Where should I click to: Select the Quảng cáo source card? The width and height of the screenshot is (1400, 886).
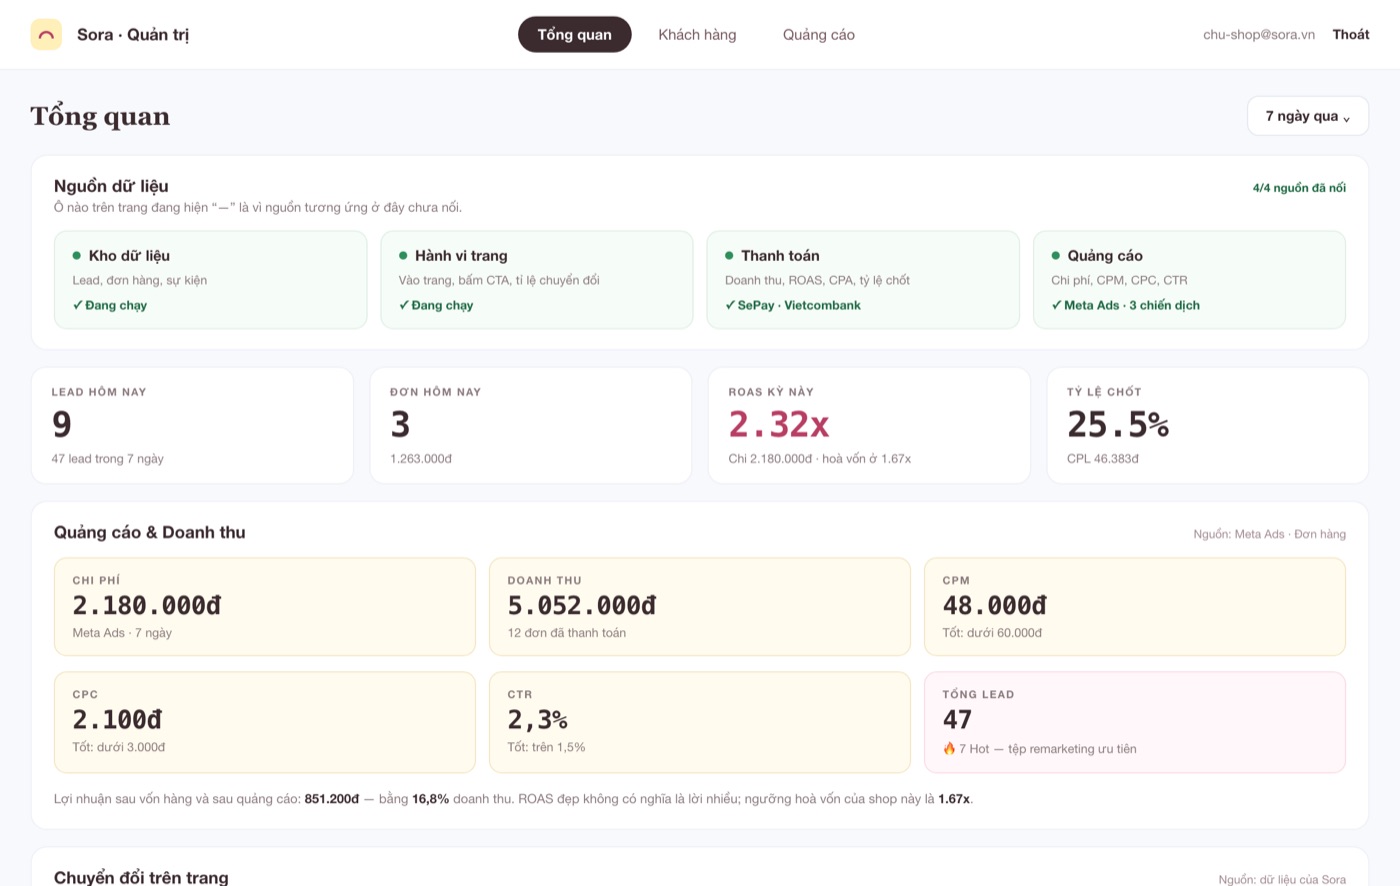coord(1189,280)
